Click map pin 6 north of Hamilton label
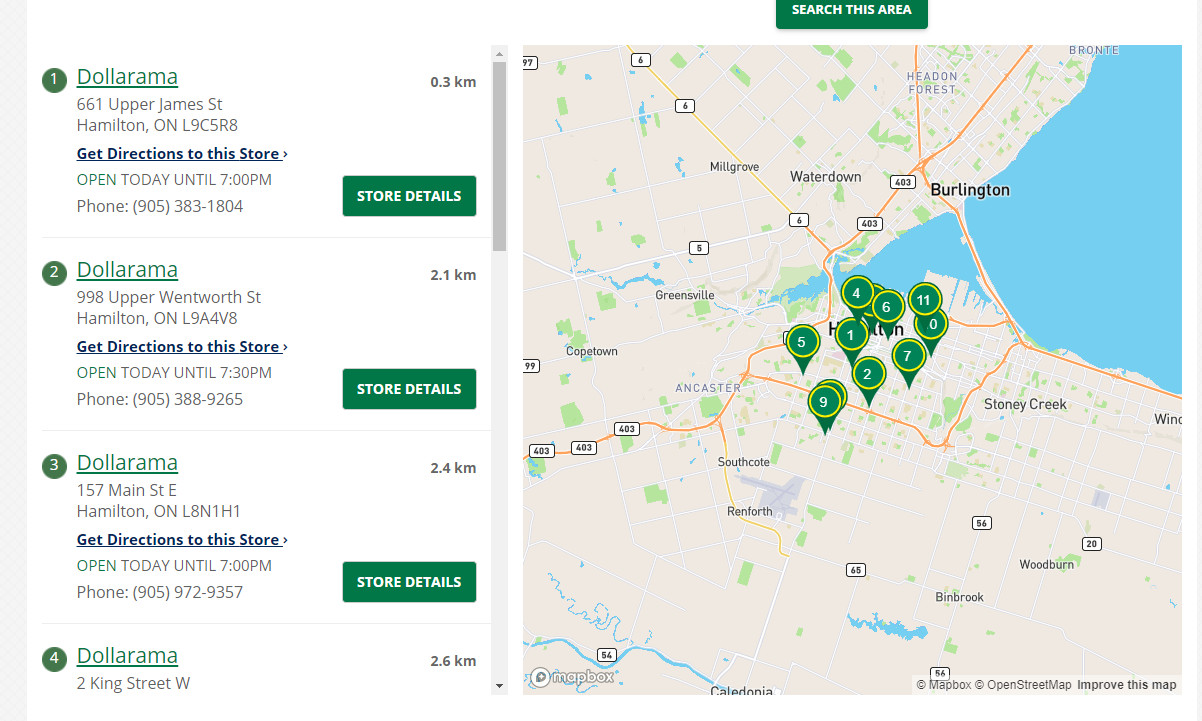 [887, 307]
